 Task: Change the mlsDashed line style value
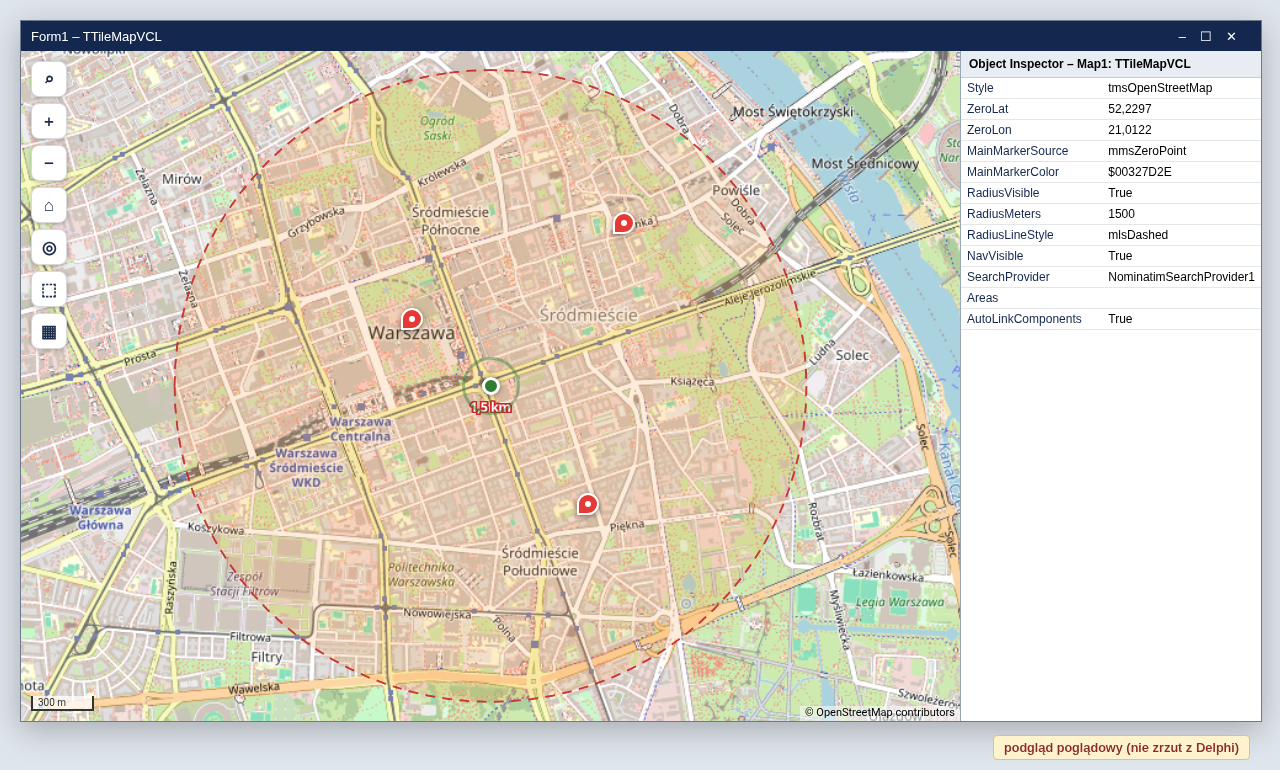tap(1138, 235)
